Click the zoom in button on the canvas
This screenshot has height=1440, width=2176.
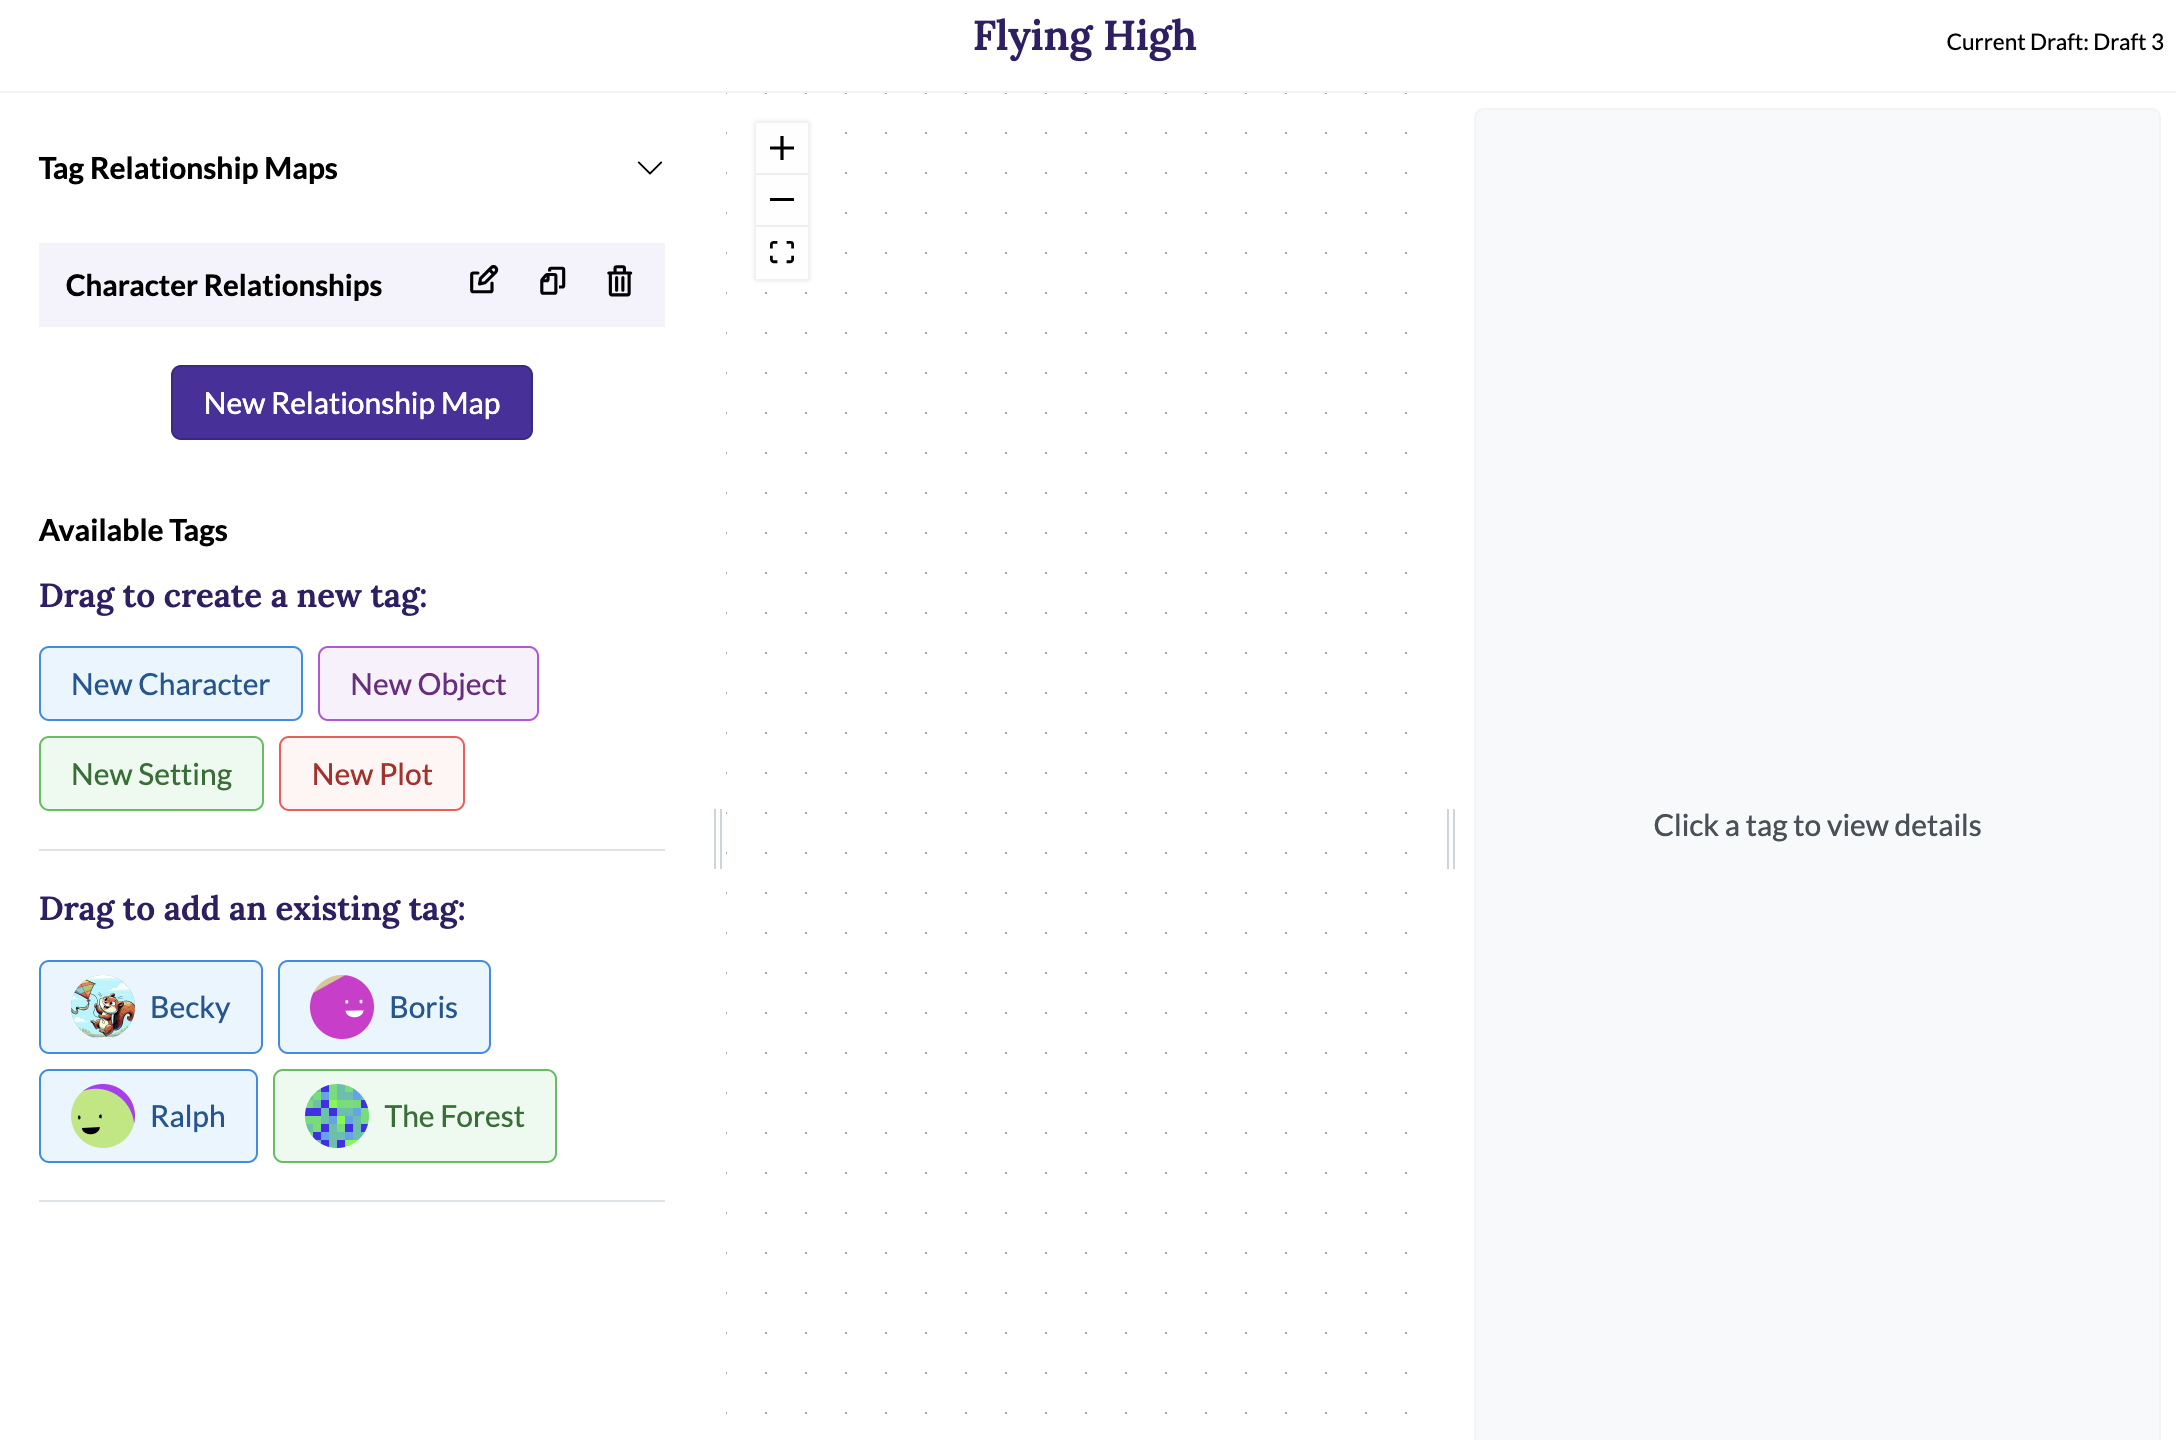(x=783, y=148)
